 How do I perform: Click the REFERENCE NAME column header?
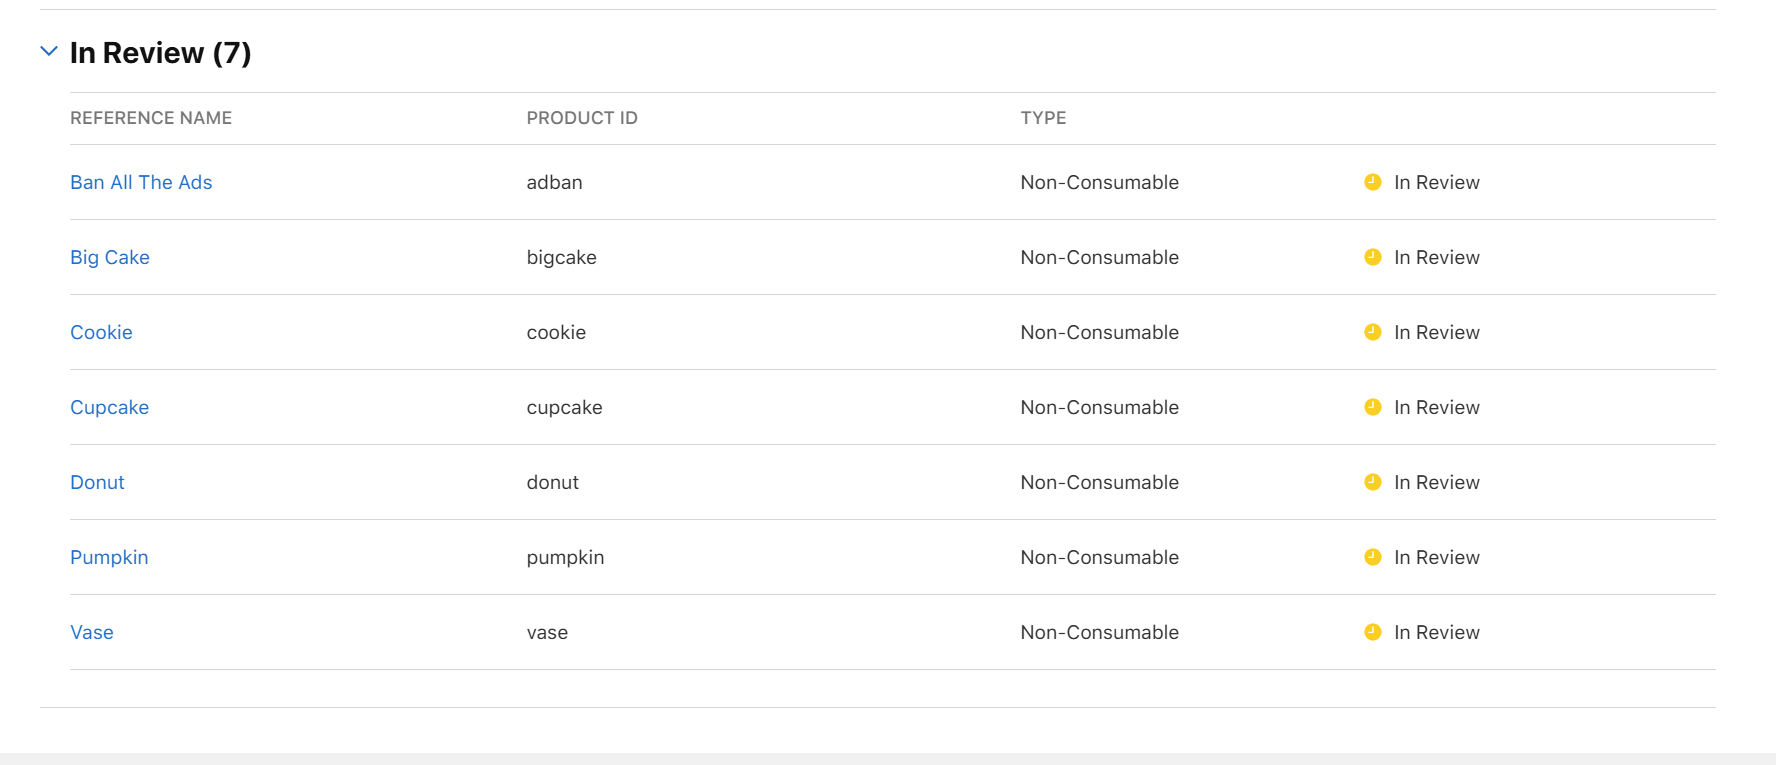[x=151, y=118]
